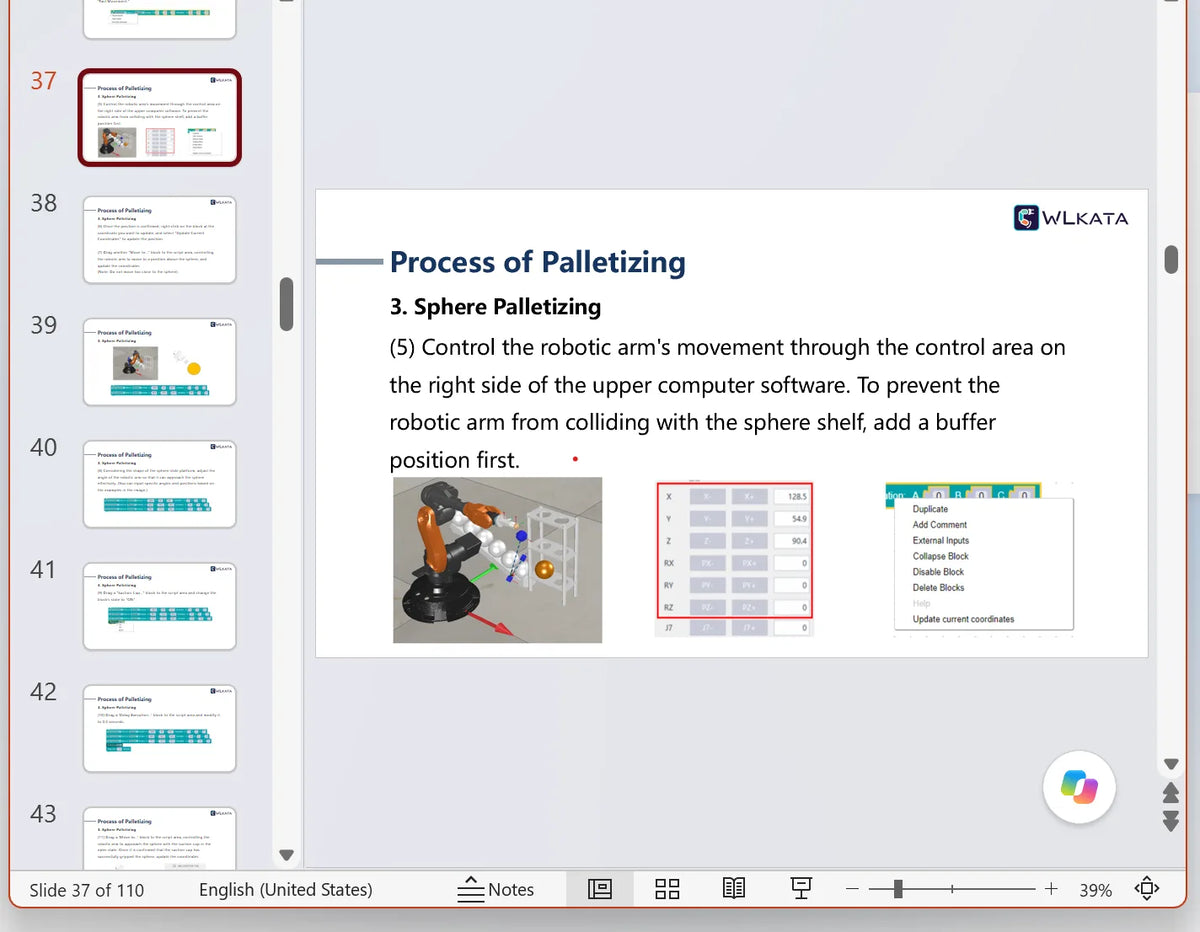Fit slide to current window

point(1147,889)
